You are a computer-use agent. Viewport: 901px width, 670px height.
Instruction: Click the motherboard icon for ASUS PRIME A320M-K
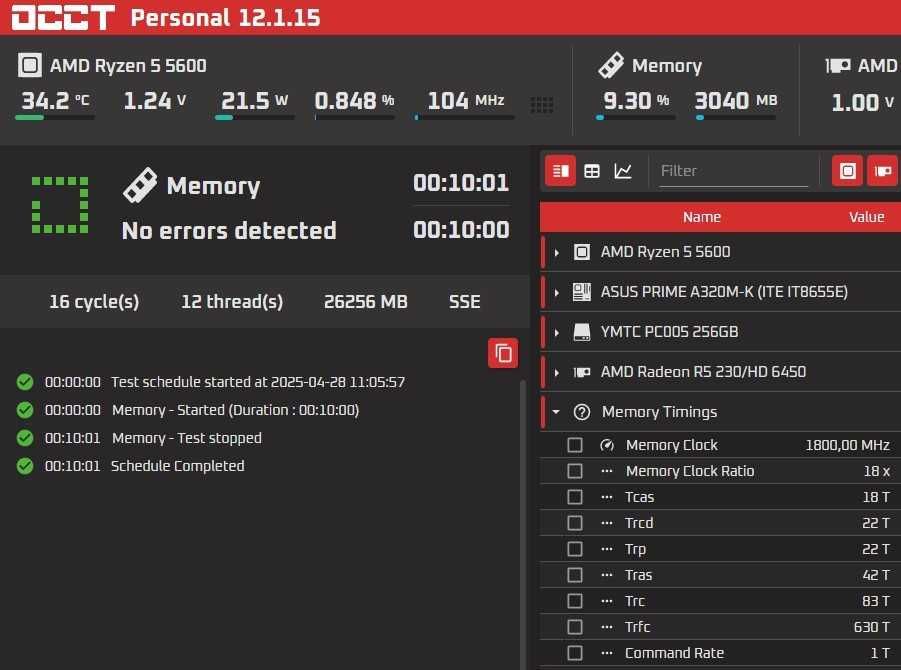pyautogui.click(x=582, y=292)
